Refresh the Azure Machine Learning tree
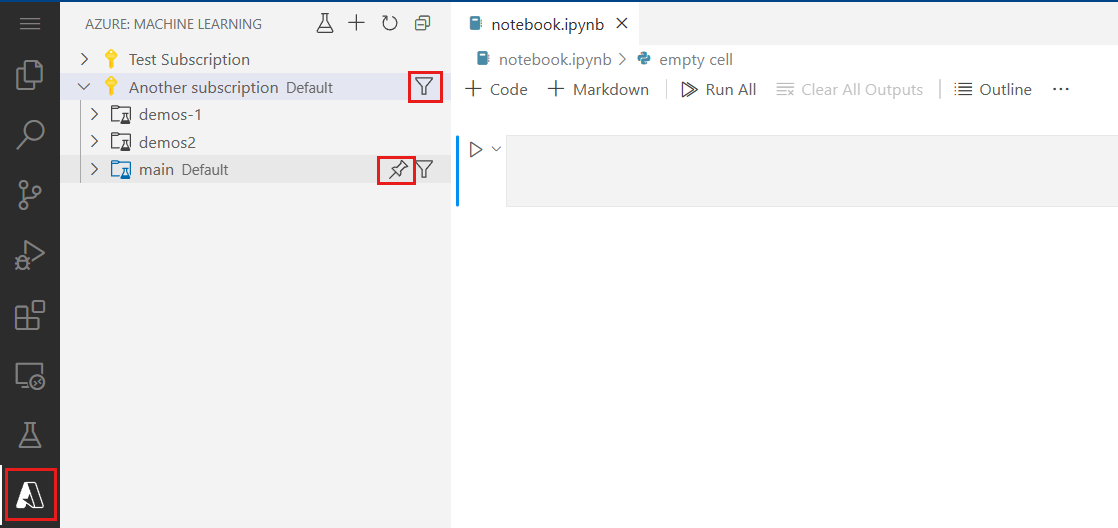 [x=389, y=24]
